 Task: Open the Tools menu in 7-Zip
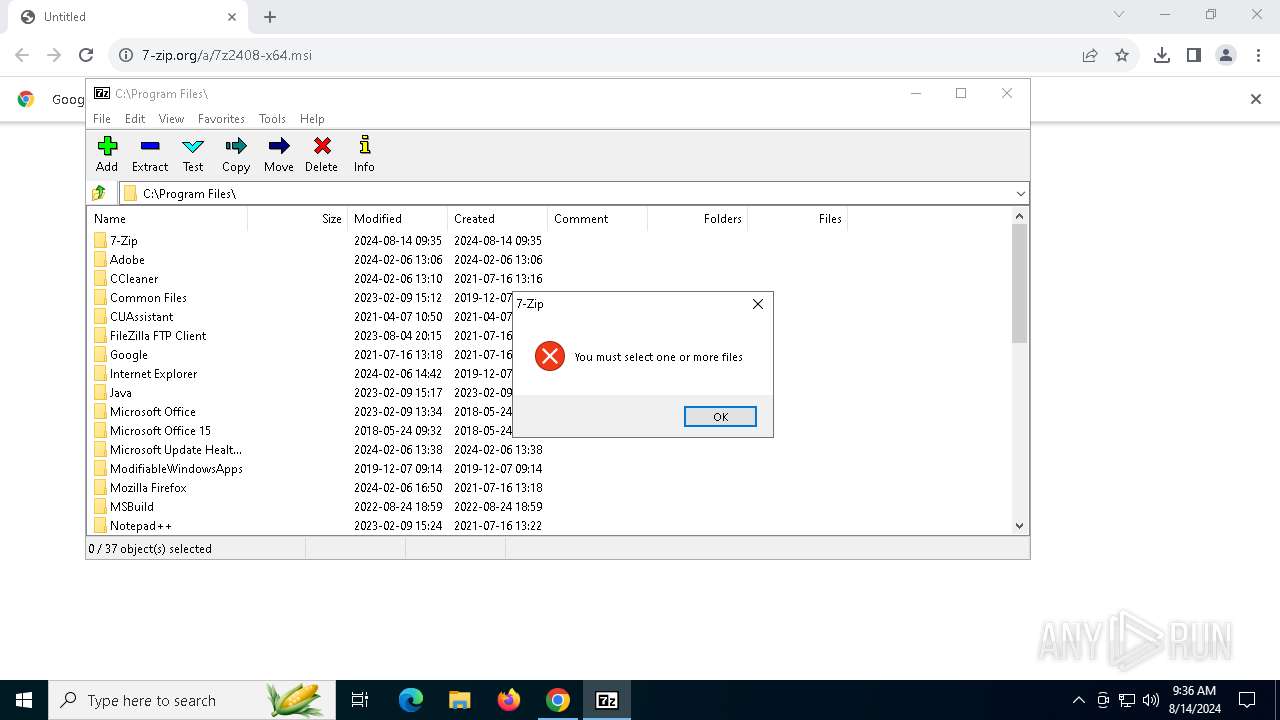pos(272,118)
